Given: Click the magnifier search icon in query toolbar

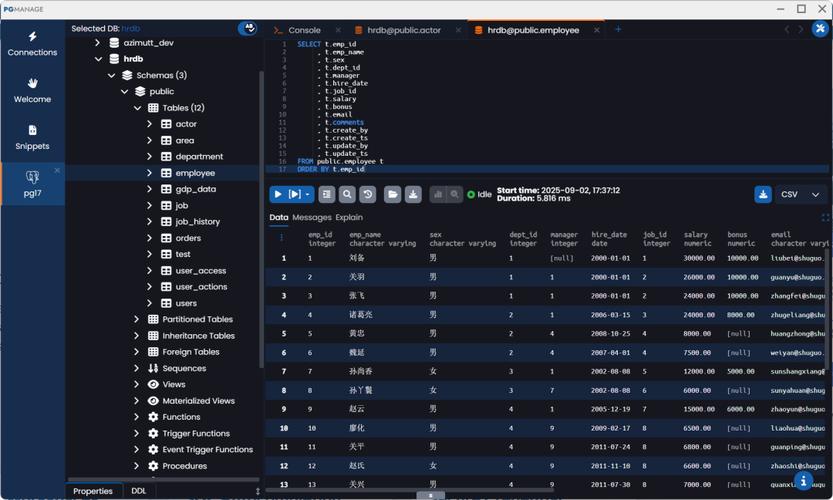Looking at the screenshot, I should [347, 194].
